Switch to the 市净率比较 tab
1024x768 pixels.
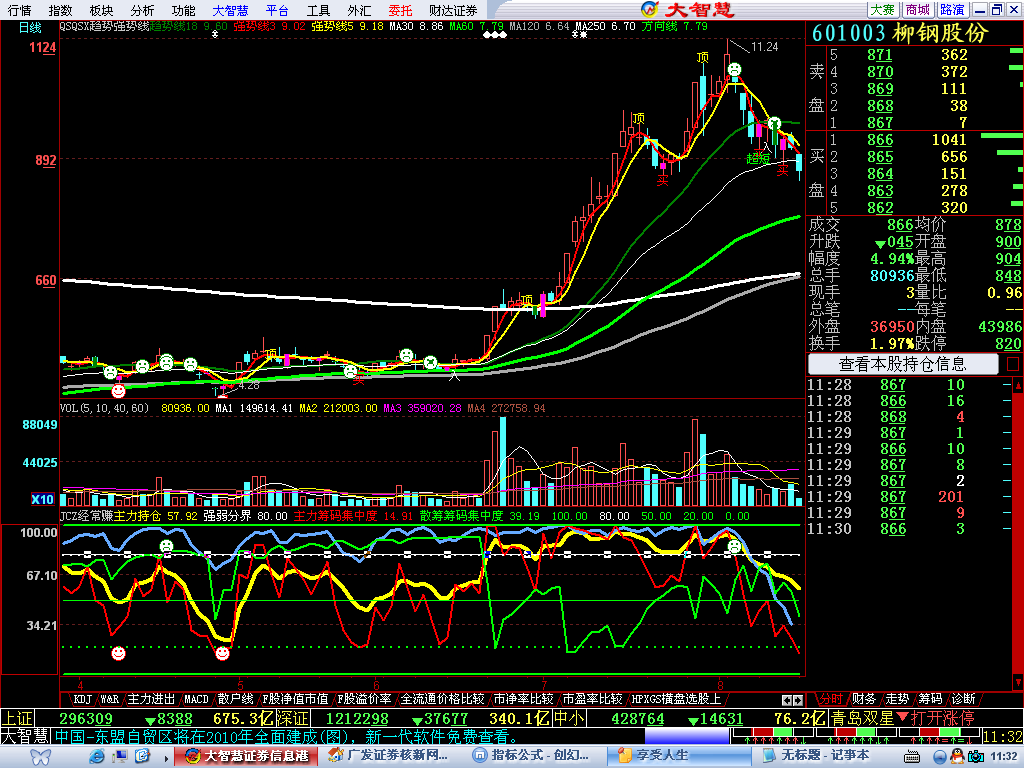click(523, 699)
